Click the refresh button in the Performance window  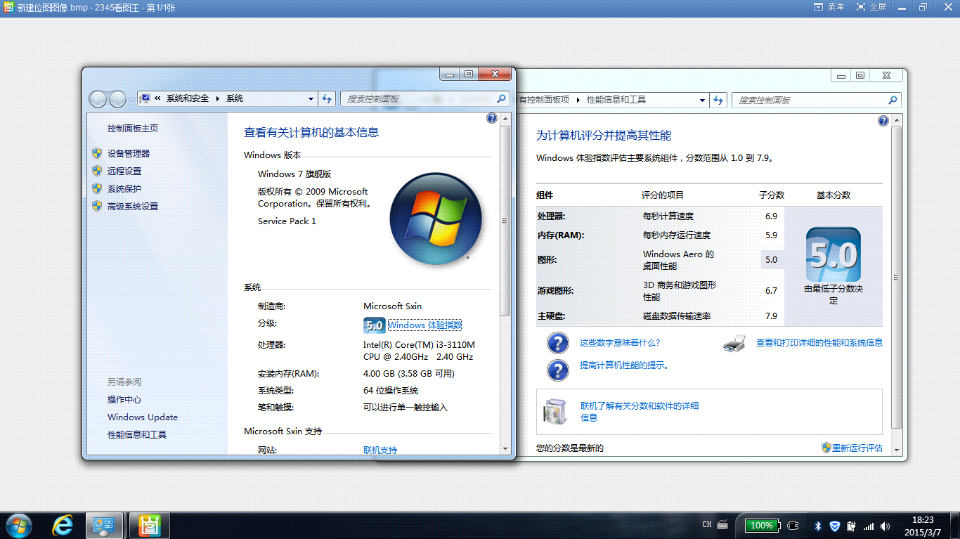coord(718,100)
